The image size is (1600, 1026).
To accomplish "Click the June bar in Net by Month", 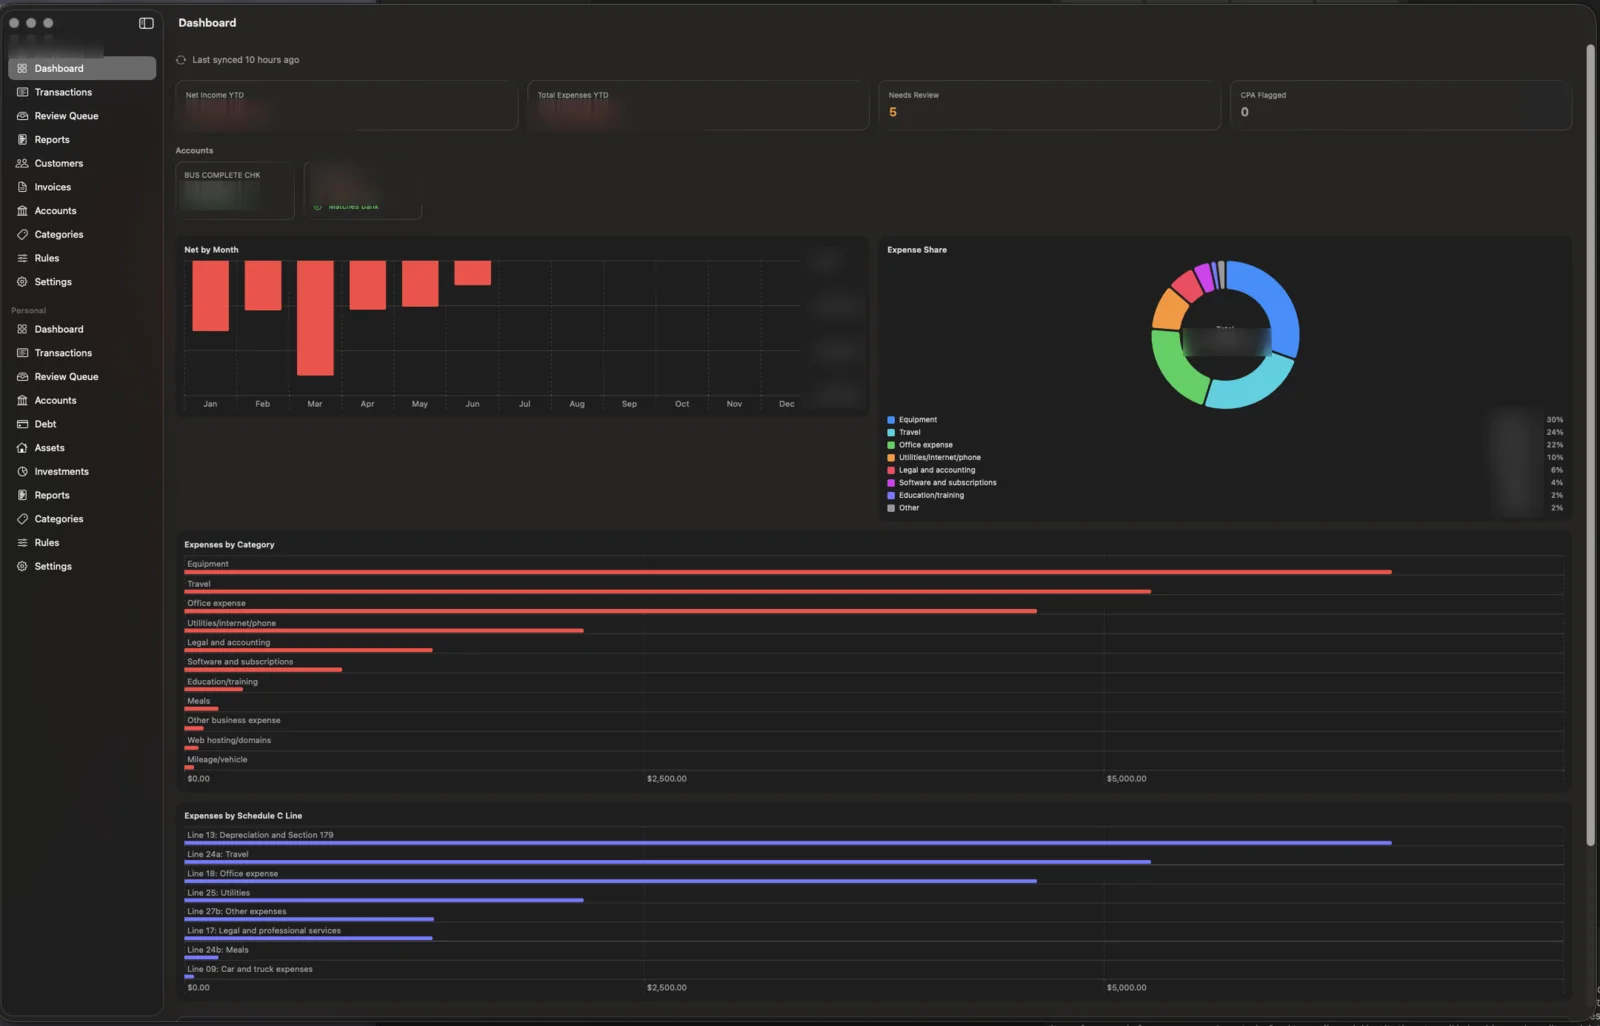I will tap(472, 273).
